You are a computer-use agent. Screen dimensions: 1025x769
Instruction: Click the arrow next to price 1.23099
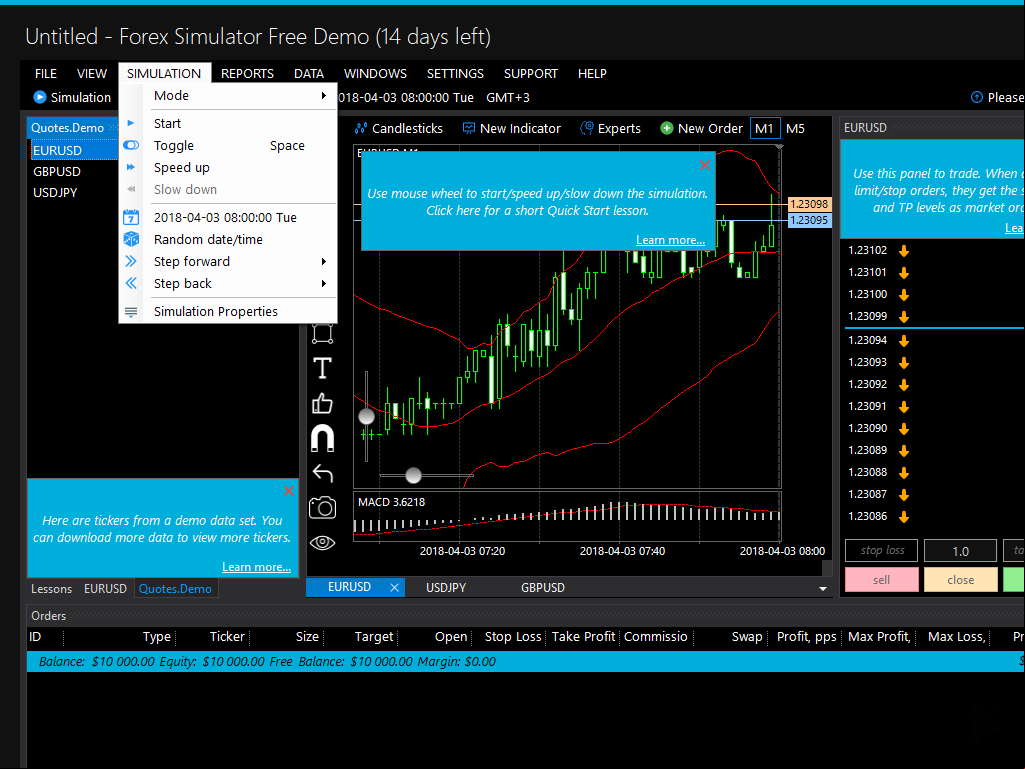click(x=904, y=316)
